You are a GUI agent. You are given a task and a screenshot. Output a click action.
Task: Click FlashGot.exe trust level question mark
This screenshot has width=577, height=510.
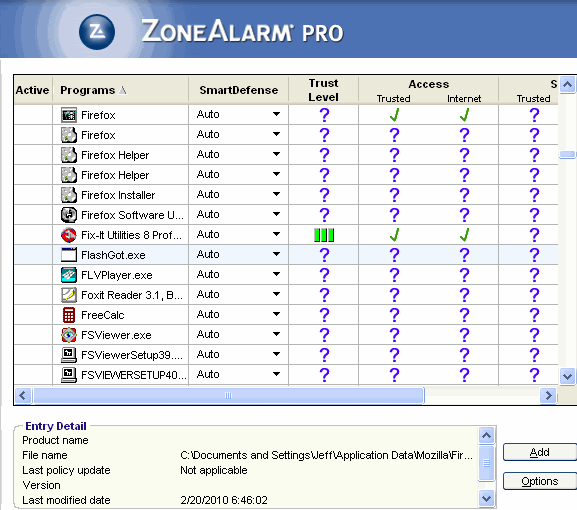click(324, 255)
